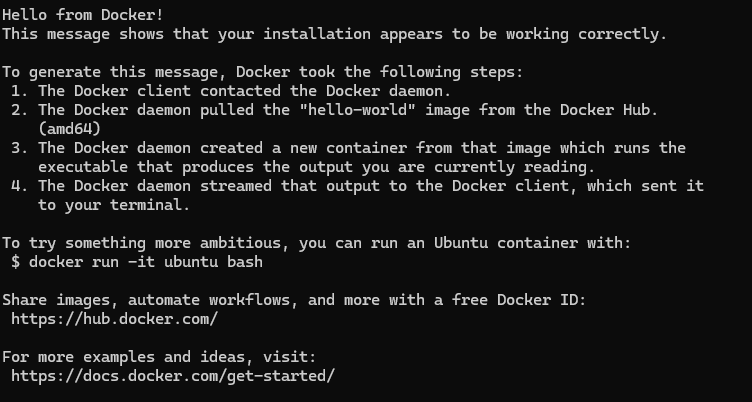The image size is (752, 402).
Task: Click the dollar sign prompt before docker run
Action: tap(16, 262)
